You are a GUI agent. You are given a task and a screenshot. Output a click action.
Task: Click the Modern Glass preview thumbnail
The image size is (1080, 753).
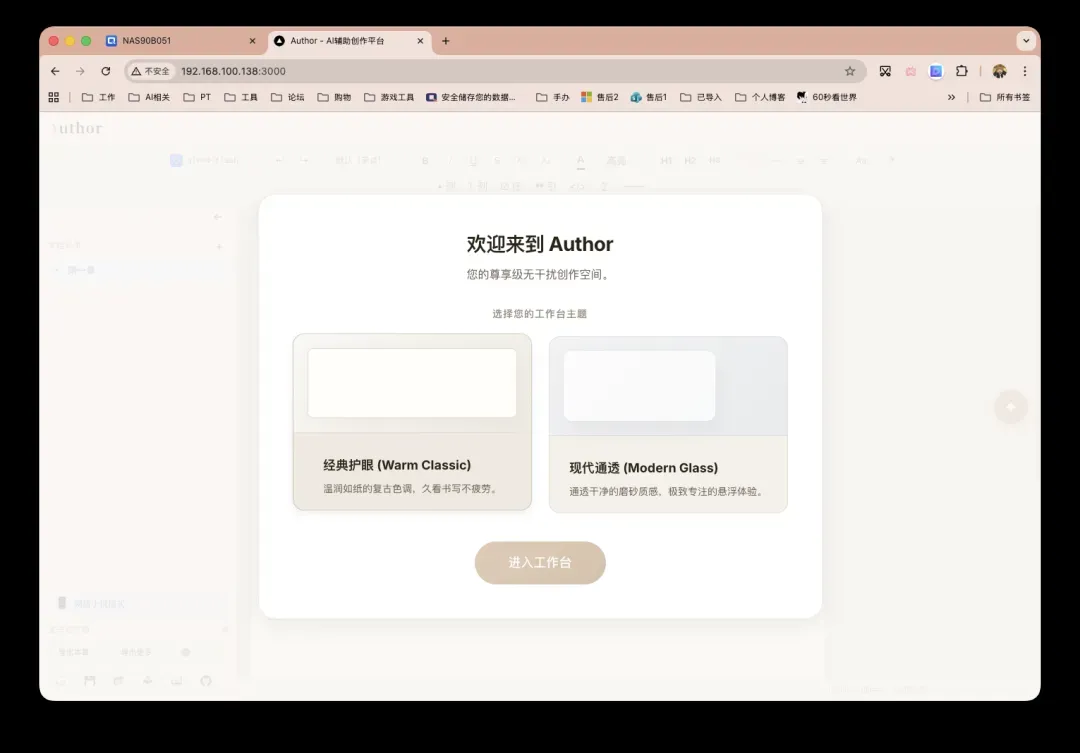pos(640,386)
